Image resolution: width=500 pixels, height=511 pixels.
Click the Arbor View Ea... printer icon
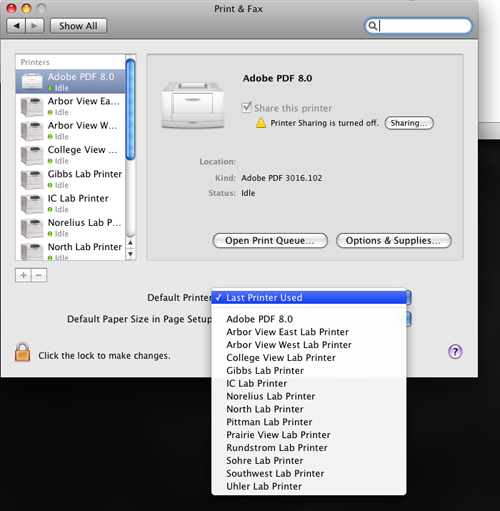[32, 106]
